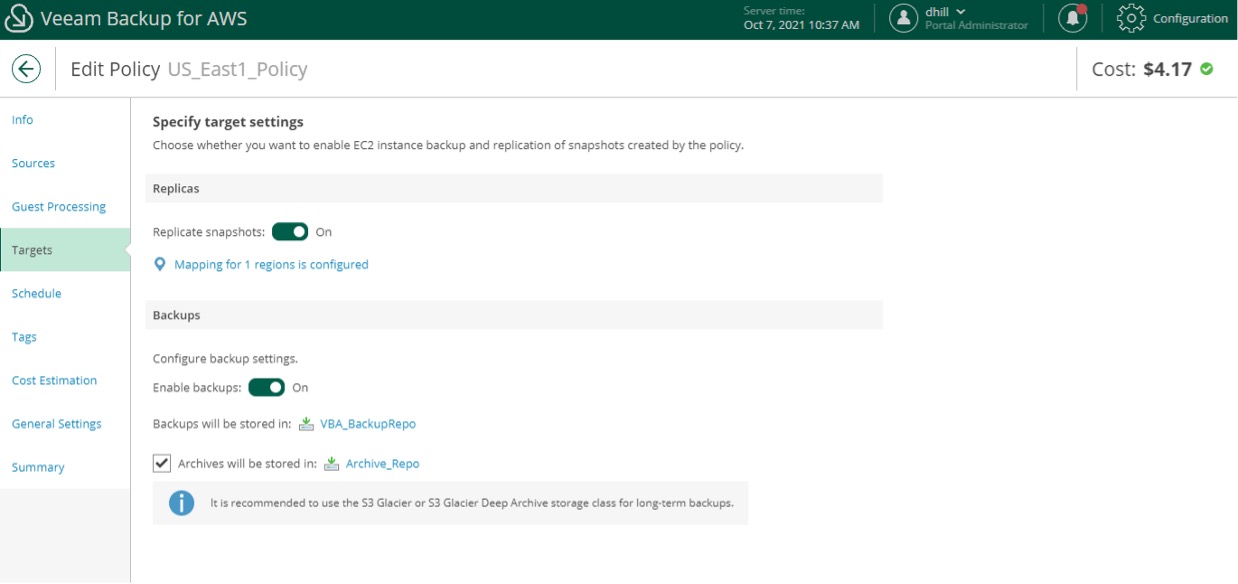The height and width of the screenshot is (584, 1238).
Task: Open the Tags step
Action: (24, 337)
